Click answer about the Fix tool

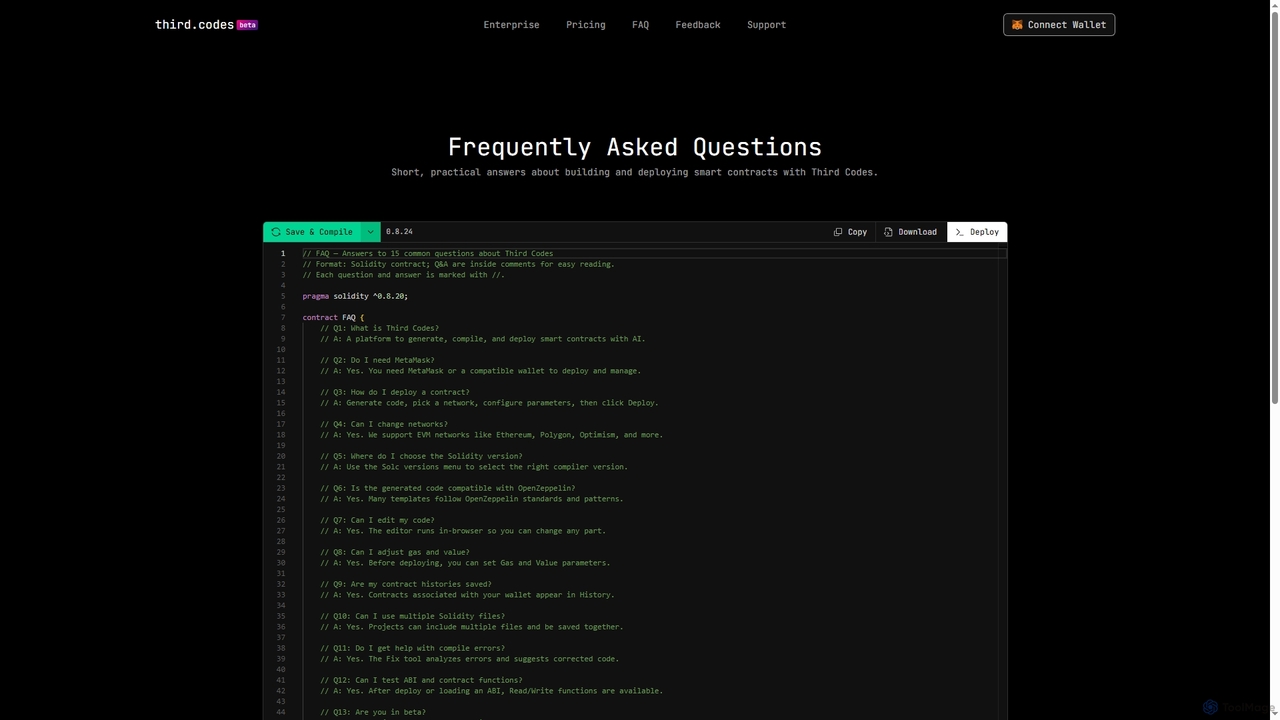(x=469, y=659)
